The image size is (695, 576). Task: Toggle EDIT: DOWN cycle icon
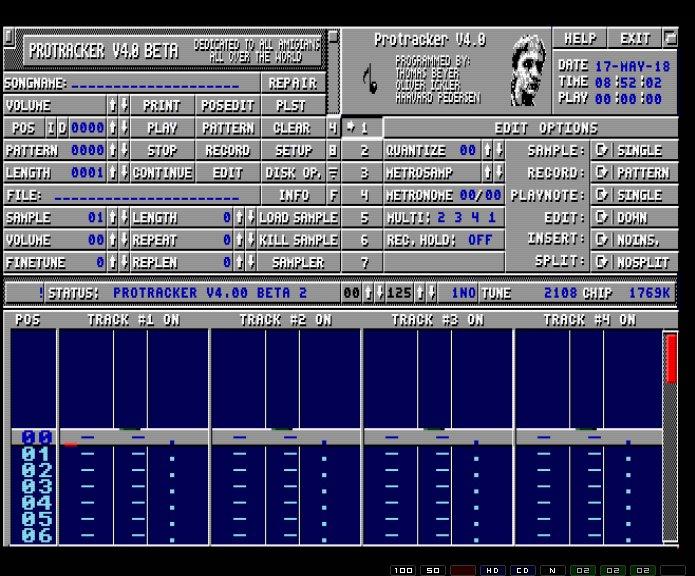[x=601, y=217]
